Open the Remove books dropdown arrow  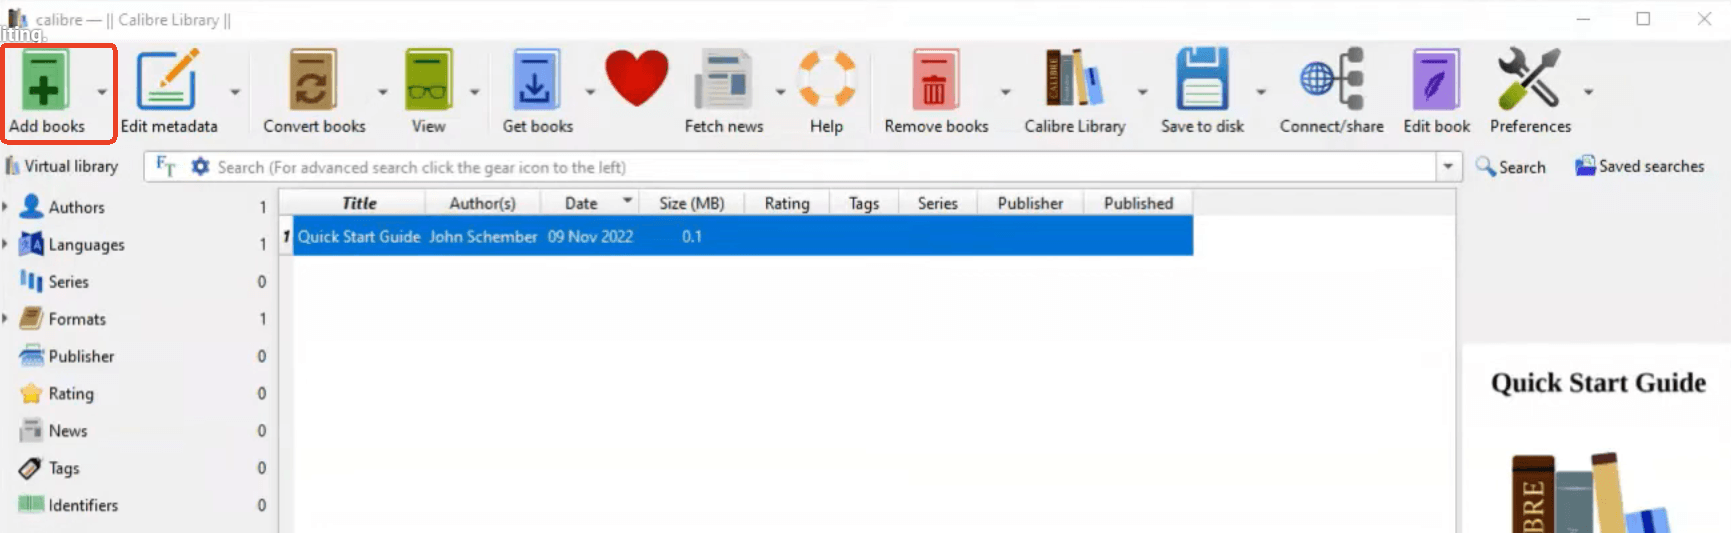[x=1005, y=92]
